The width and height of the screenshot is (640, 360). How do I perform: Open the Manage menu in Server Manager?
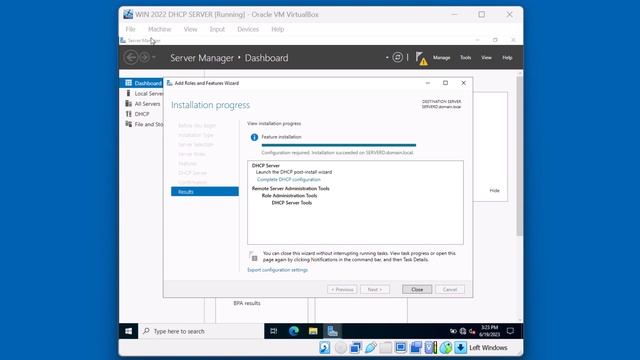pos(442,58)
